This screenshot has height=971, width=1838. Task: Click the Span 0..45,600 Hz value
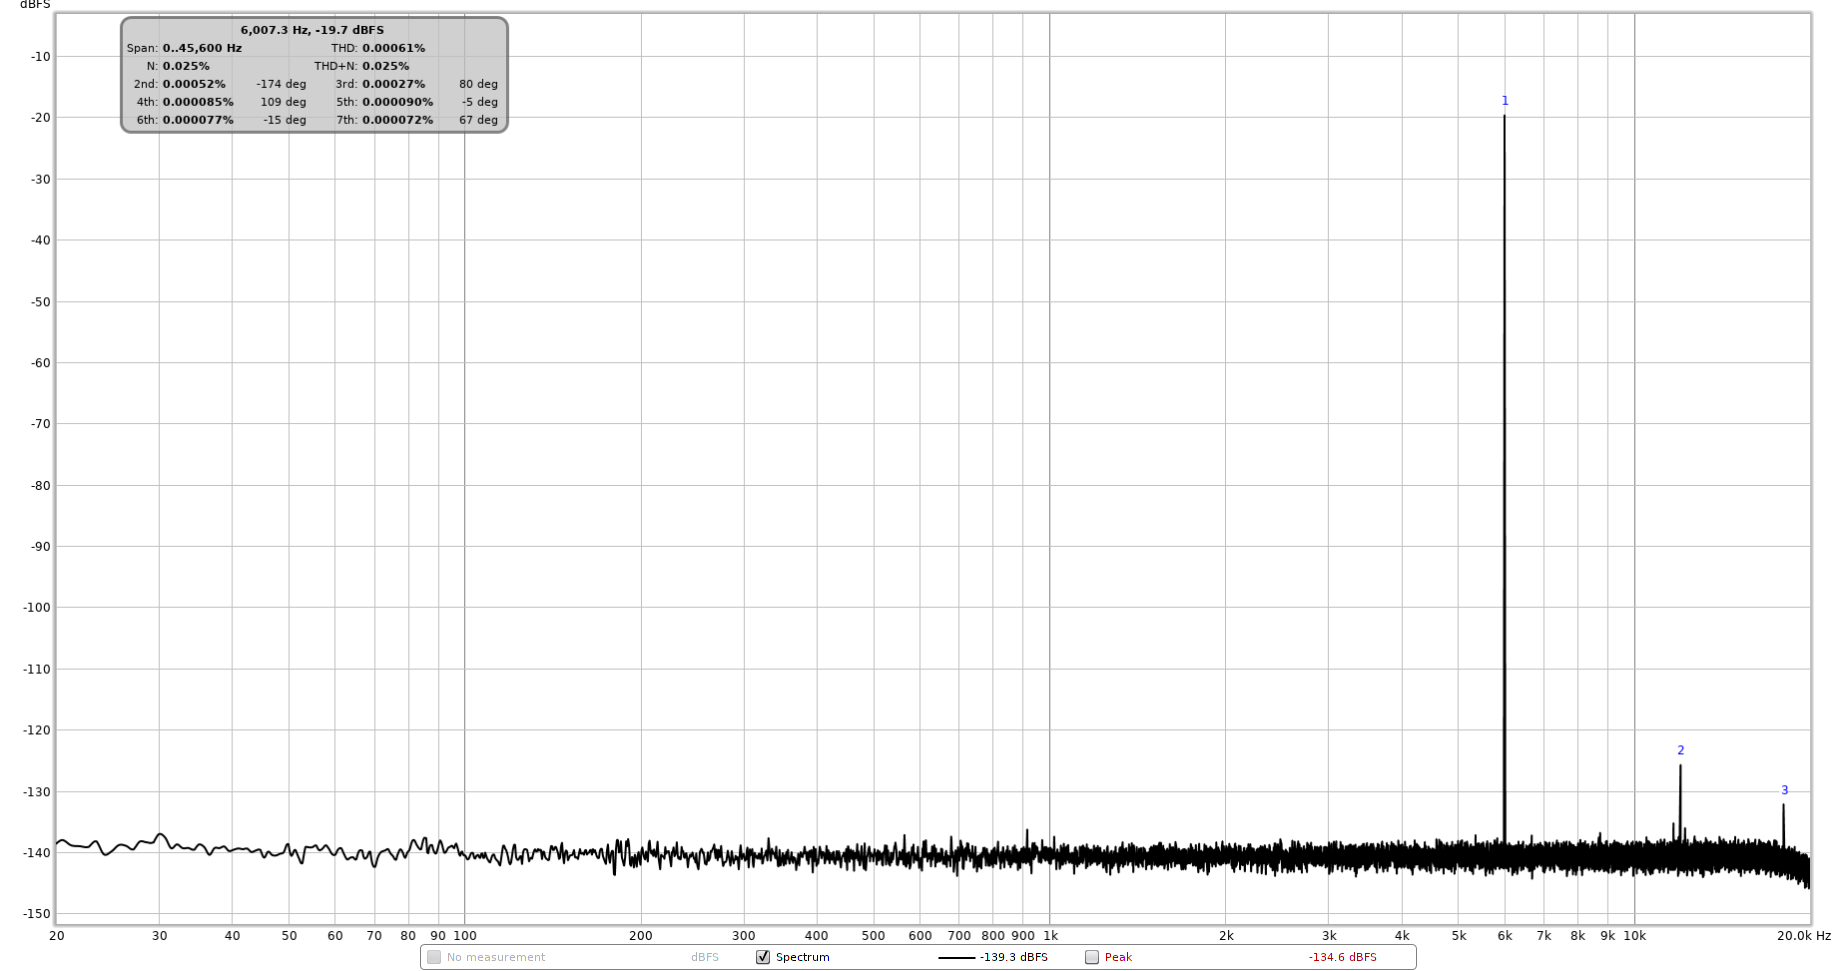pos(202,48)
